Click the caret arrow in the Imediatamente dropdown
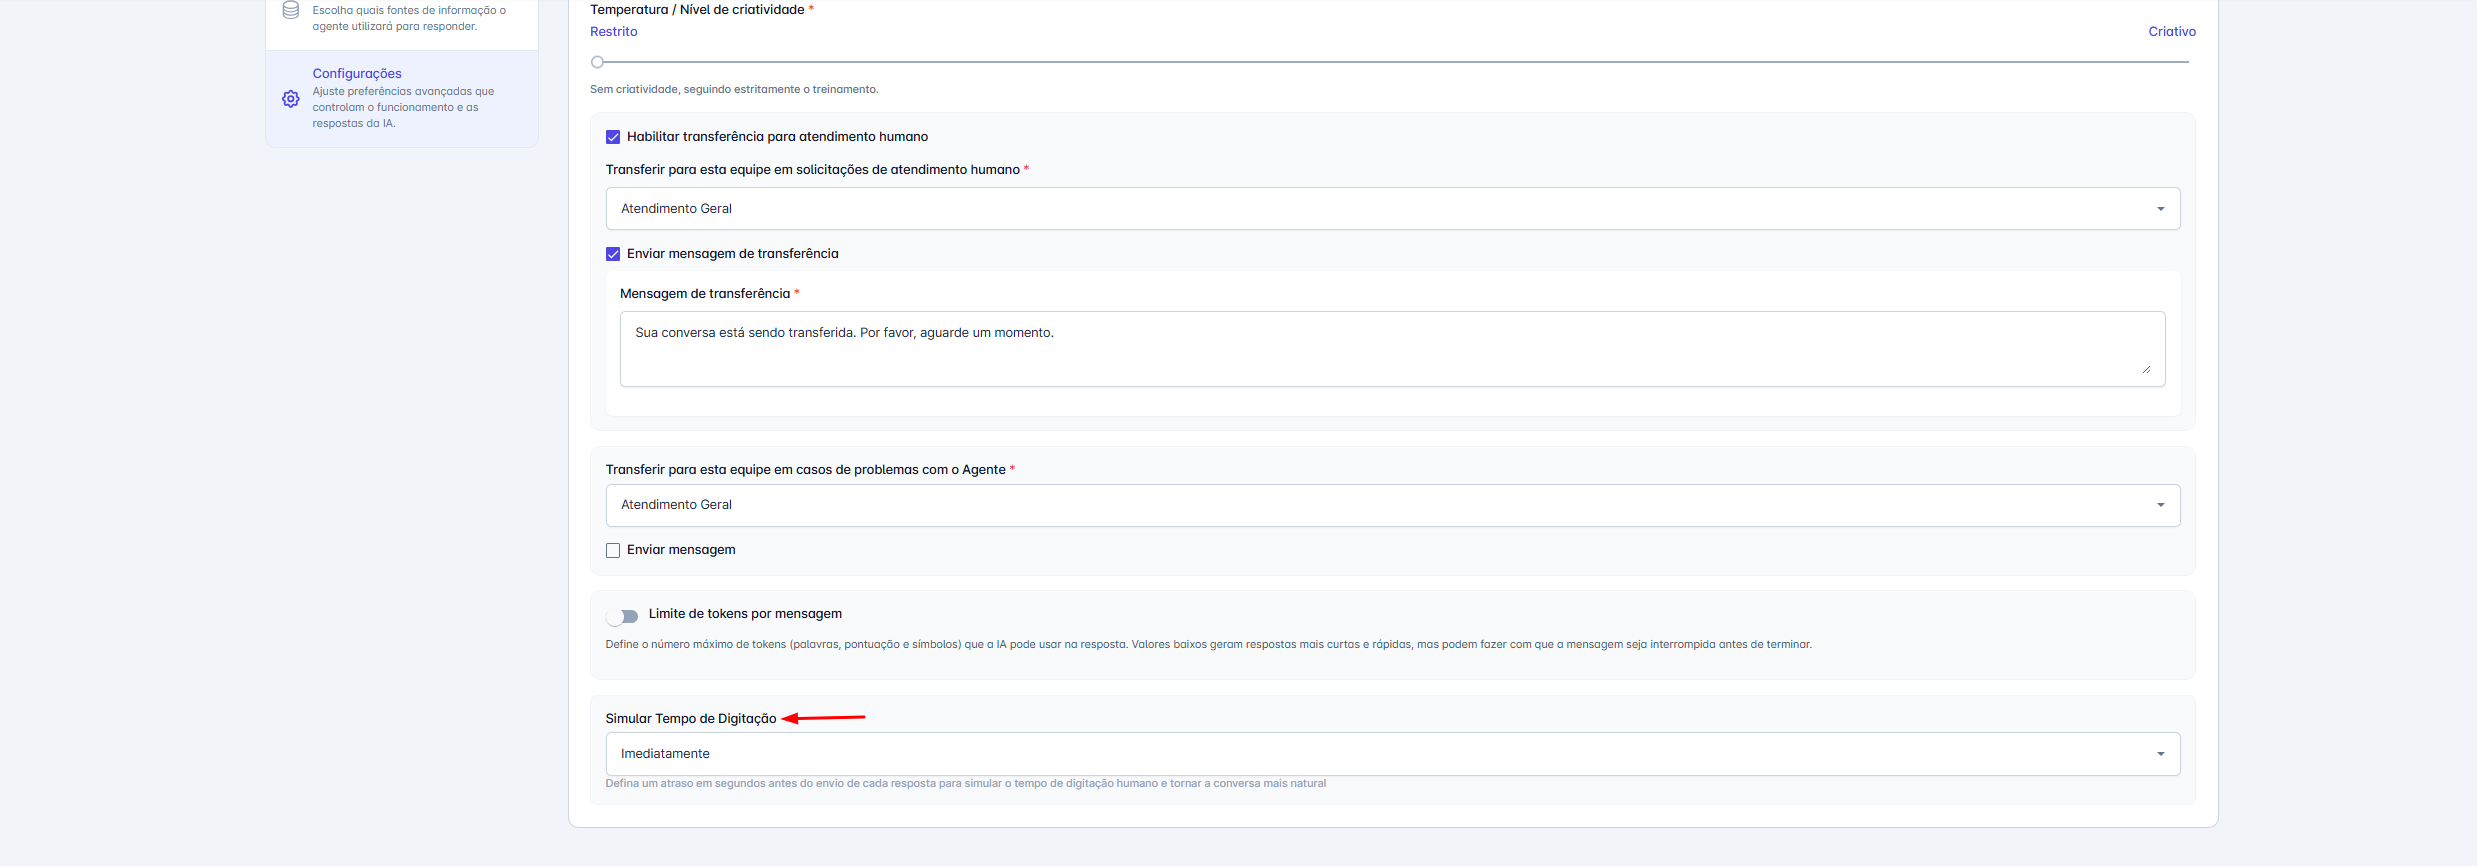 [2160, 754]
